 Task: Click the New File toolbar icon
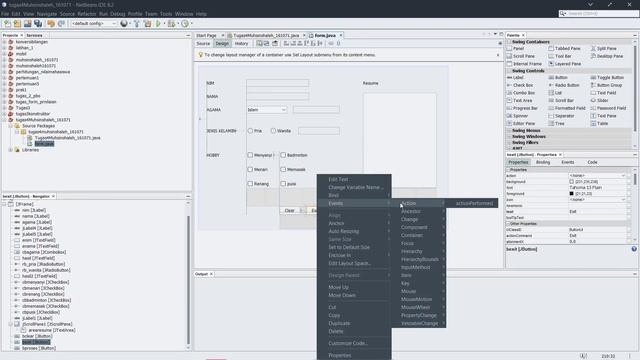point(7,24)
